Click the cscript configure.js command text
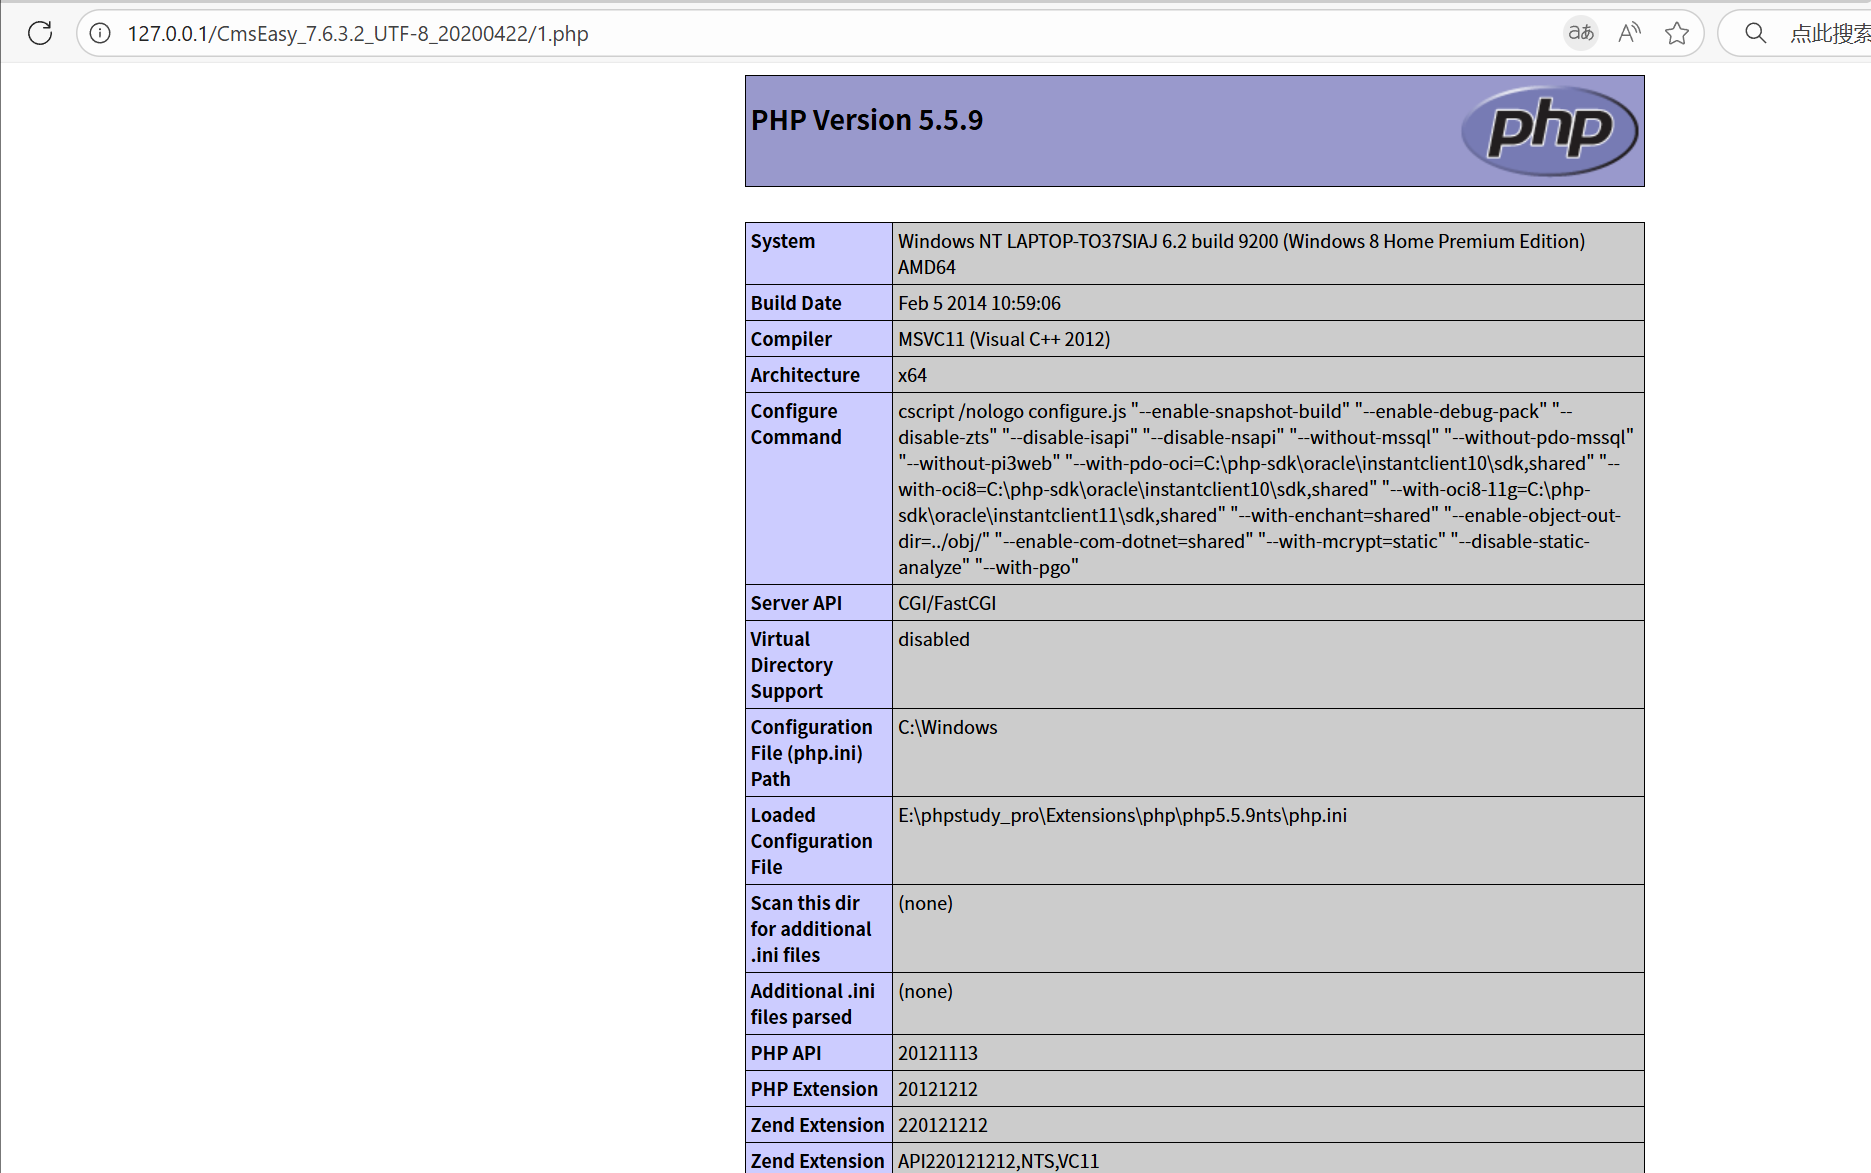Screen dimensions: 1871x1173 (x=1266, y=489)
